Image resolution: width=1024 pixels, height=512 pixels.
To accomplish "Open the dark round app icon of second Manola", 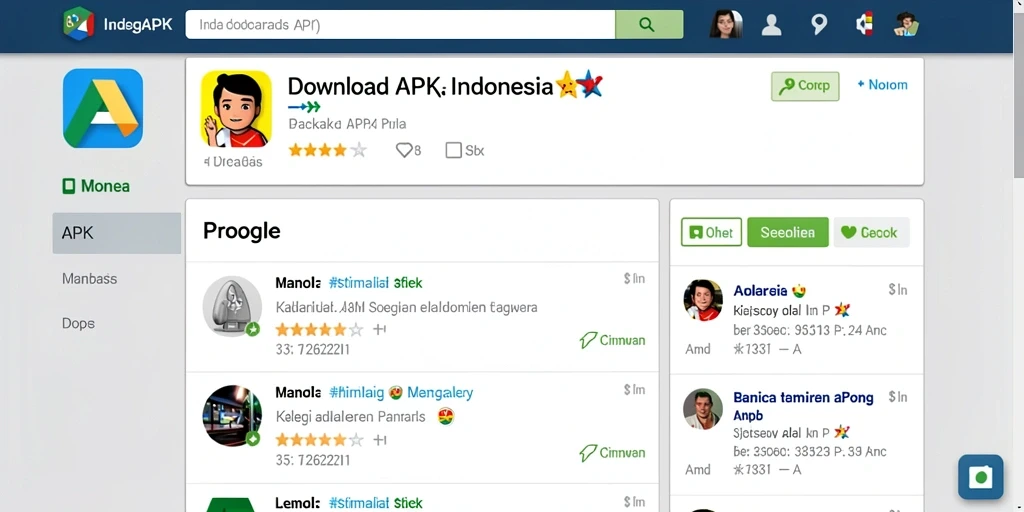I will tap(232, 416).
